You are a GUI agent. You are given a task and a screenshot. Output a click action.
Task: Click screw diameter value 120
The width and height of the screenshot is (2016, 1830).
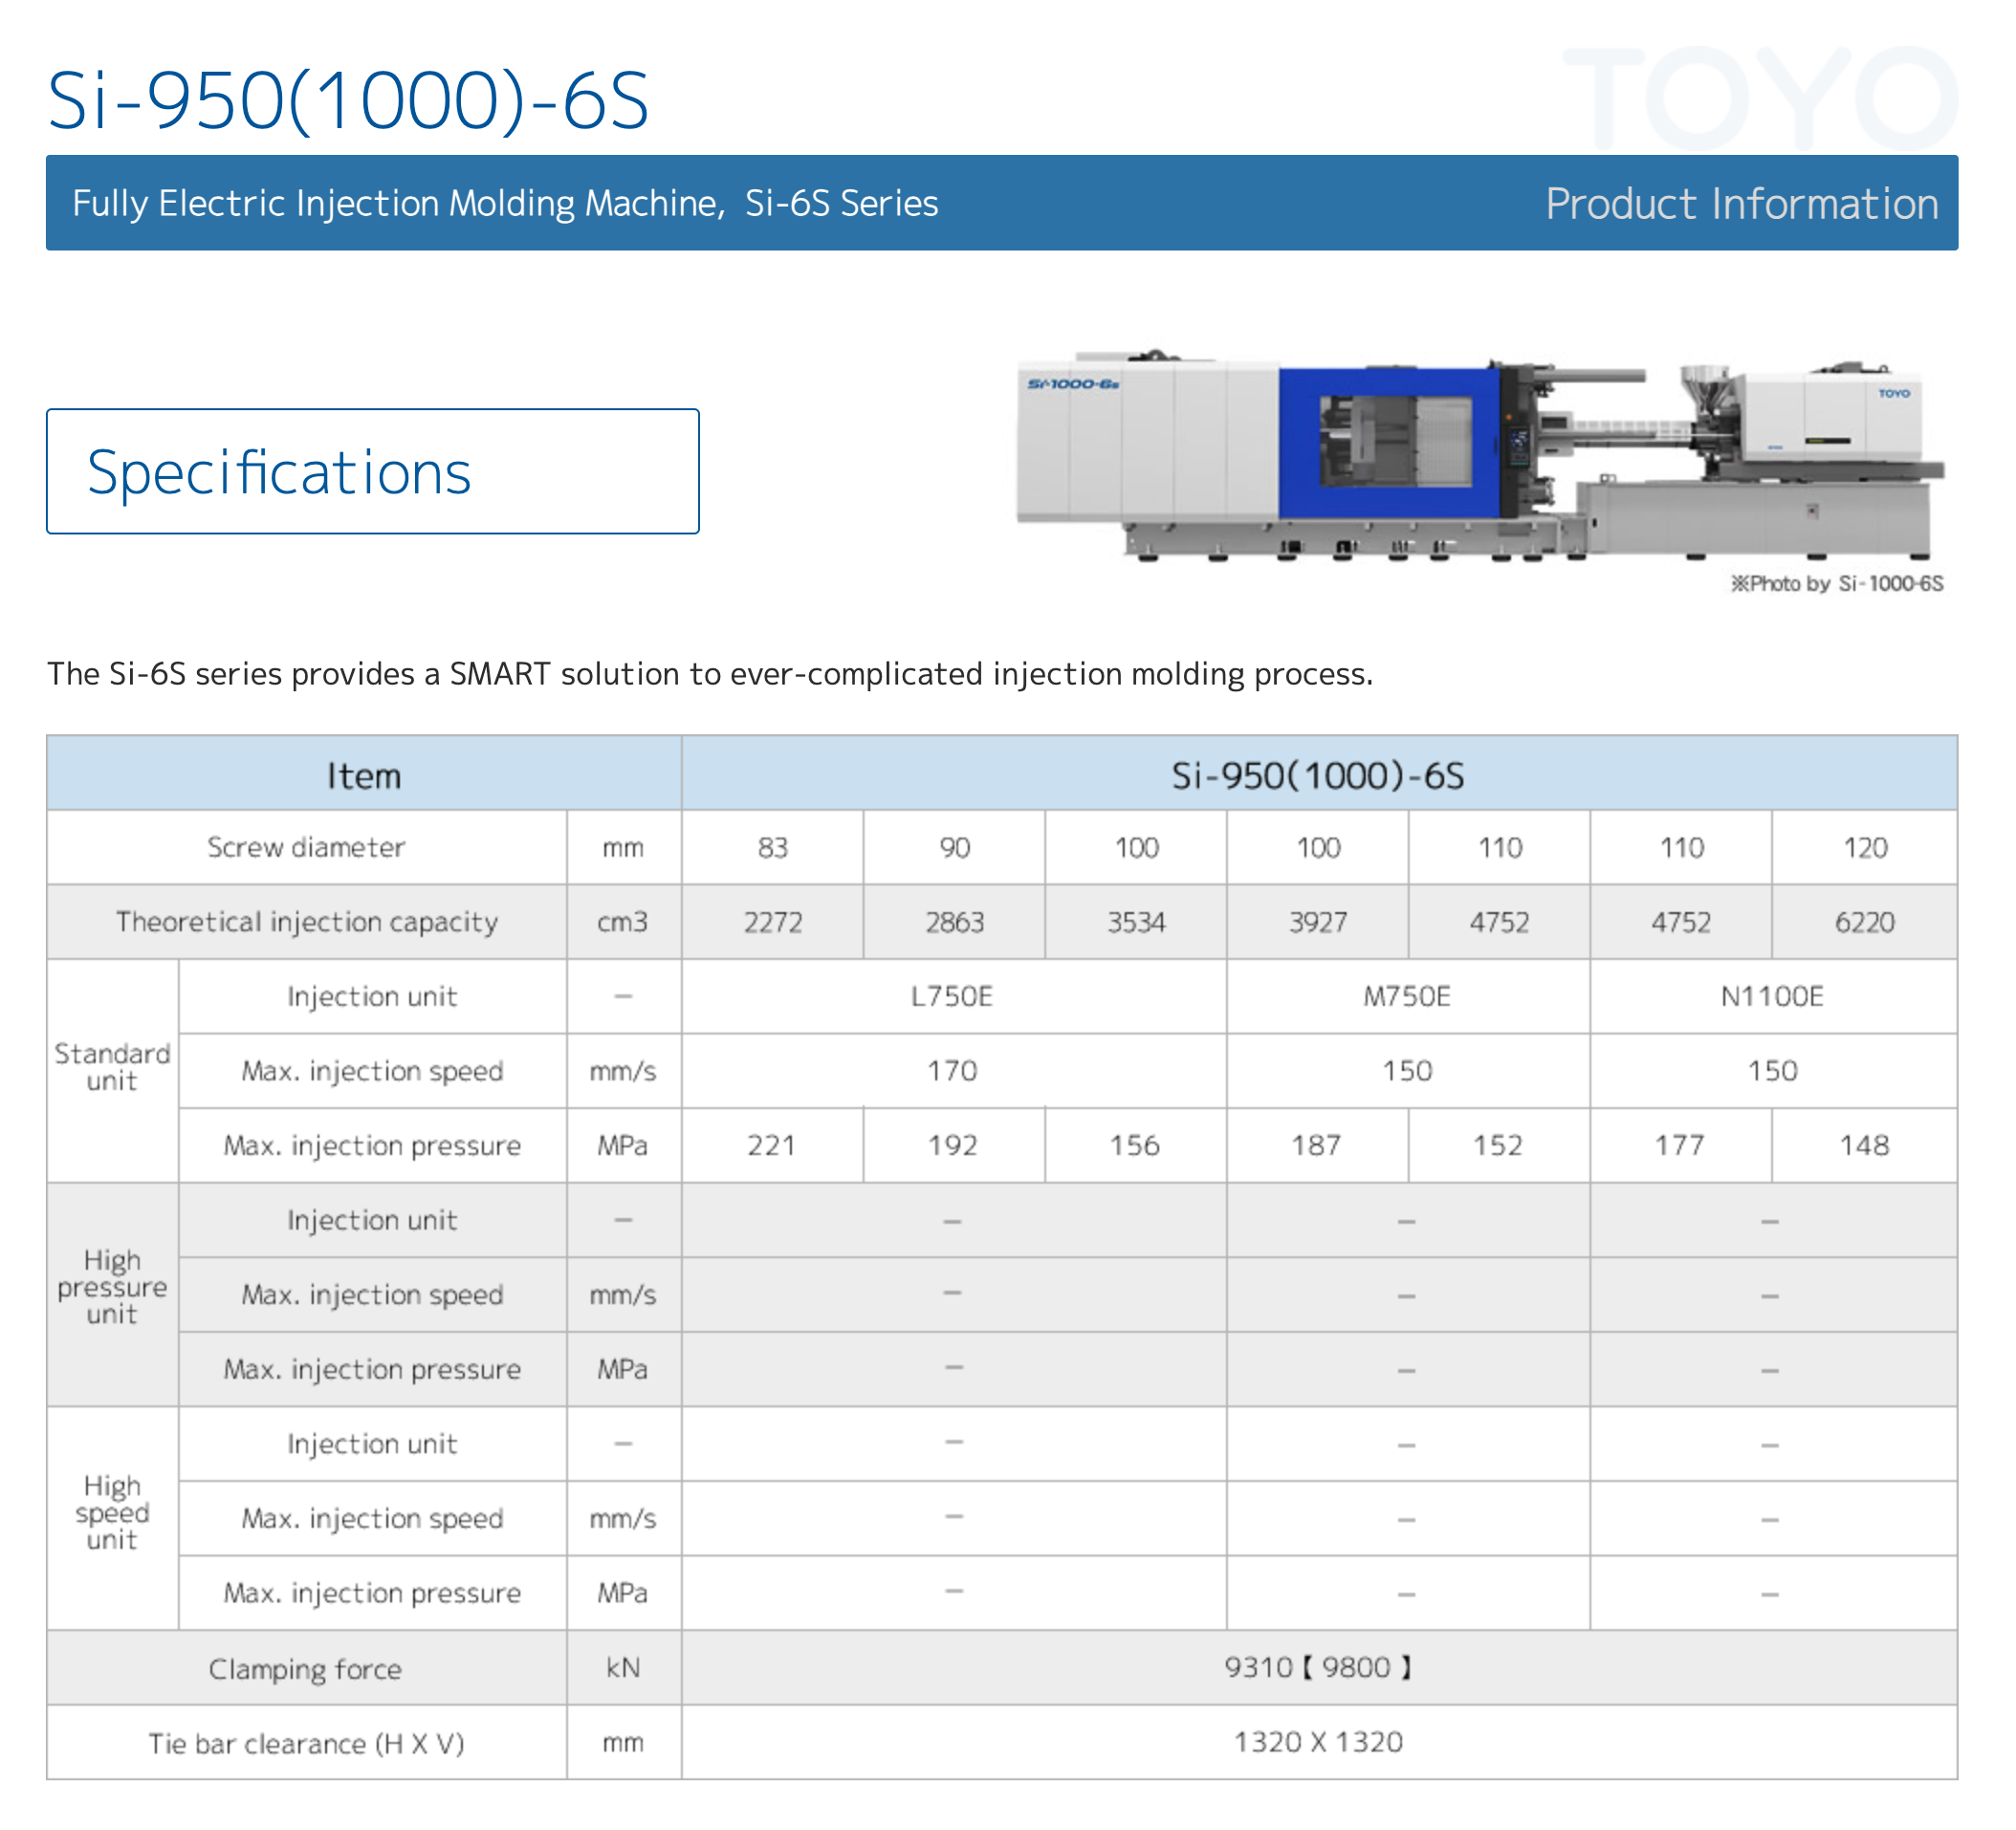pos(1864,848)
